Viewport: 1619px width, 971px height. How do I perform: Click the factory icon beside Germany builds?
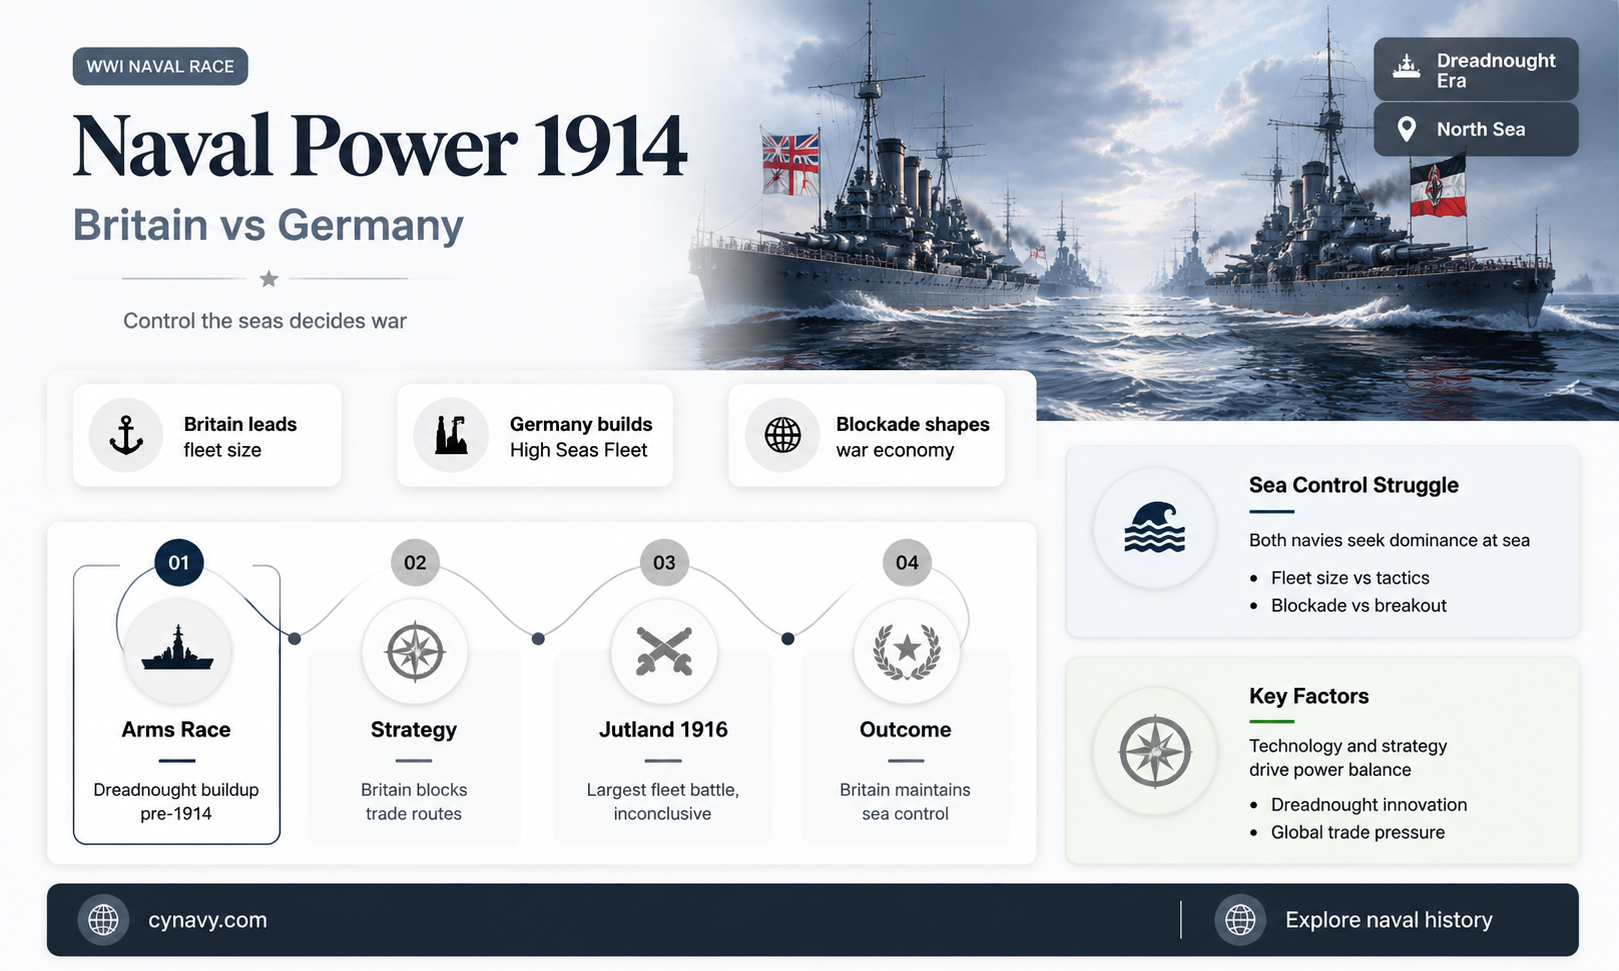pos(451,435)
